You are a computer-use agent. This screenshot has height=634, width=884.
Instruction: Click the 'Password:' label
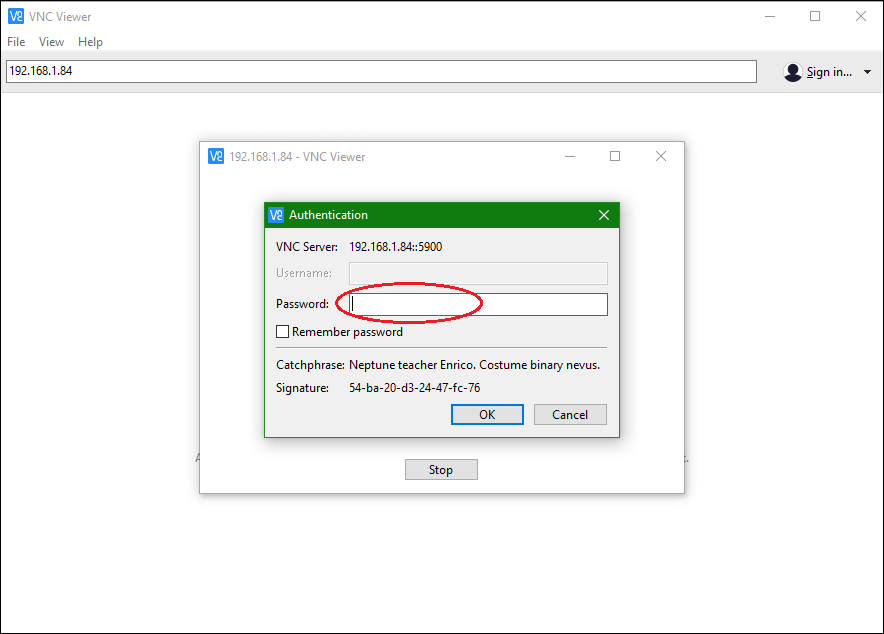point(302,304)
